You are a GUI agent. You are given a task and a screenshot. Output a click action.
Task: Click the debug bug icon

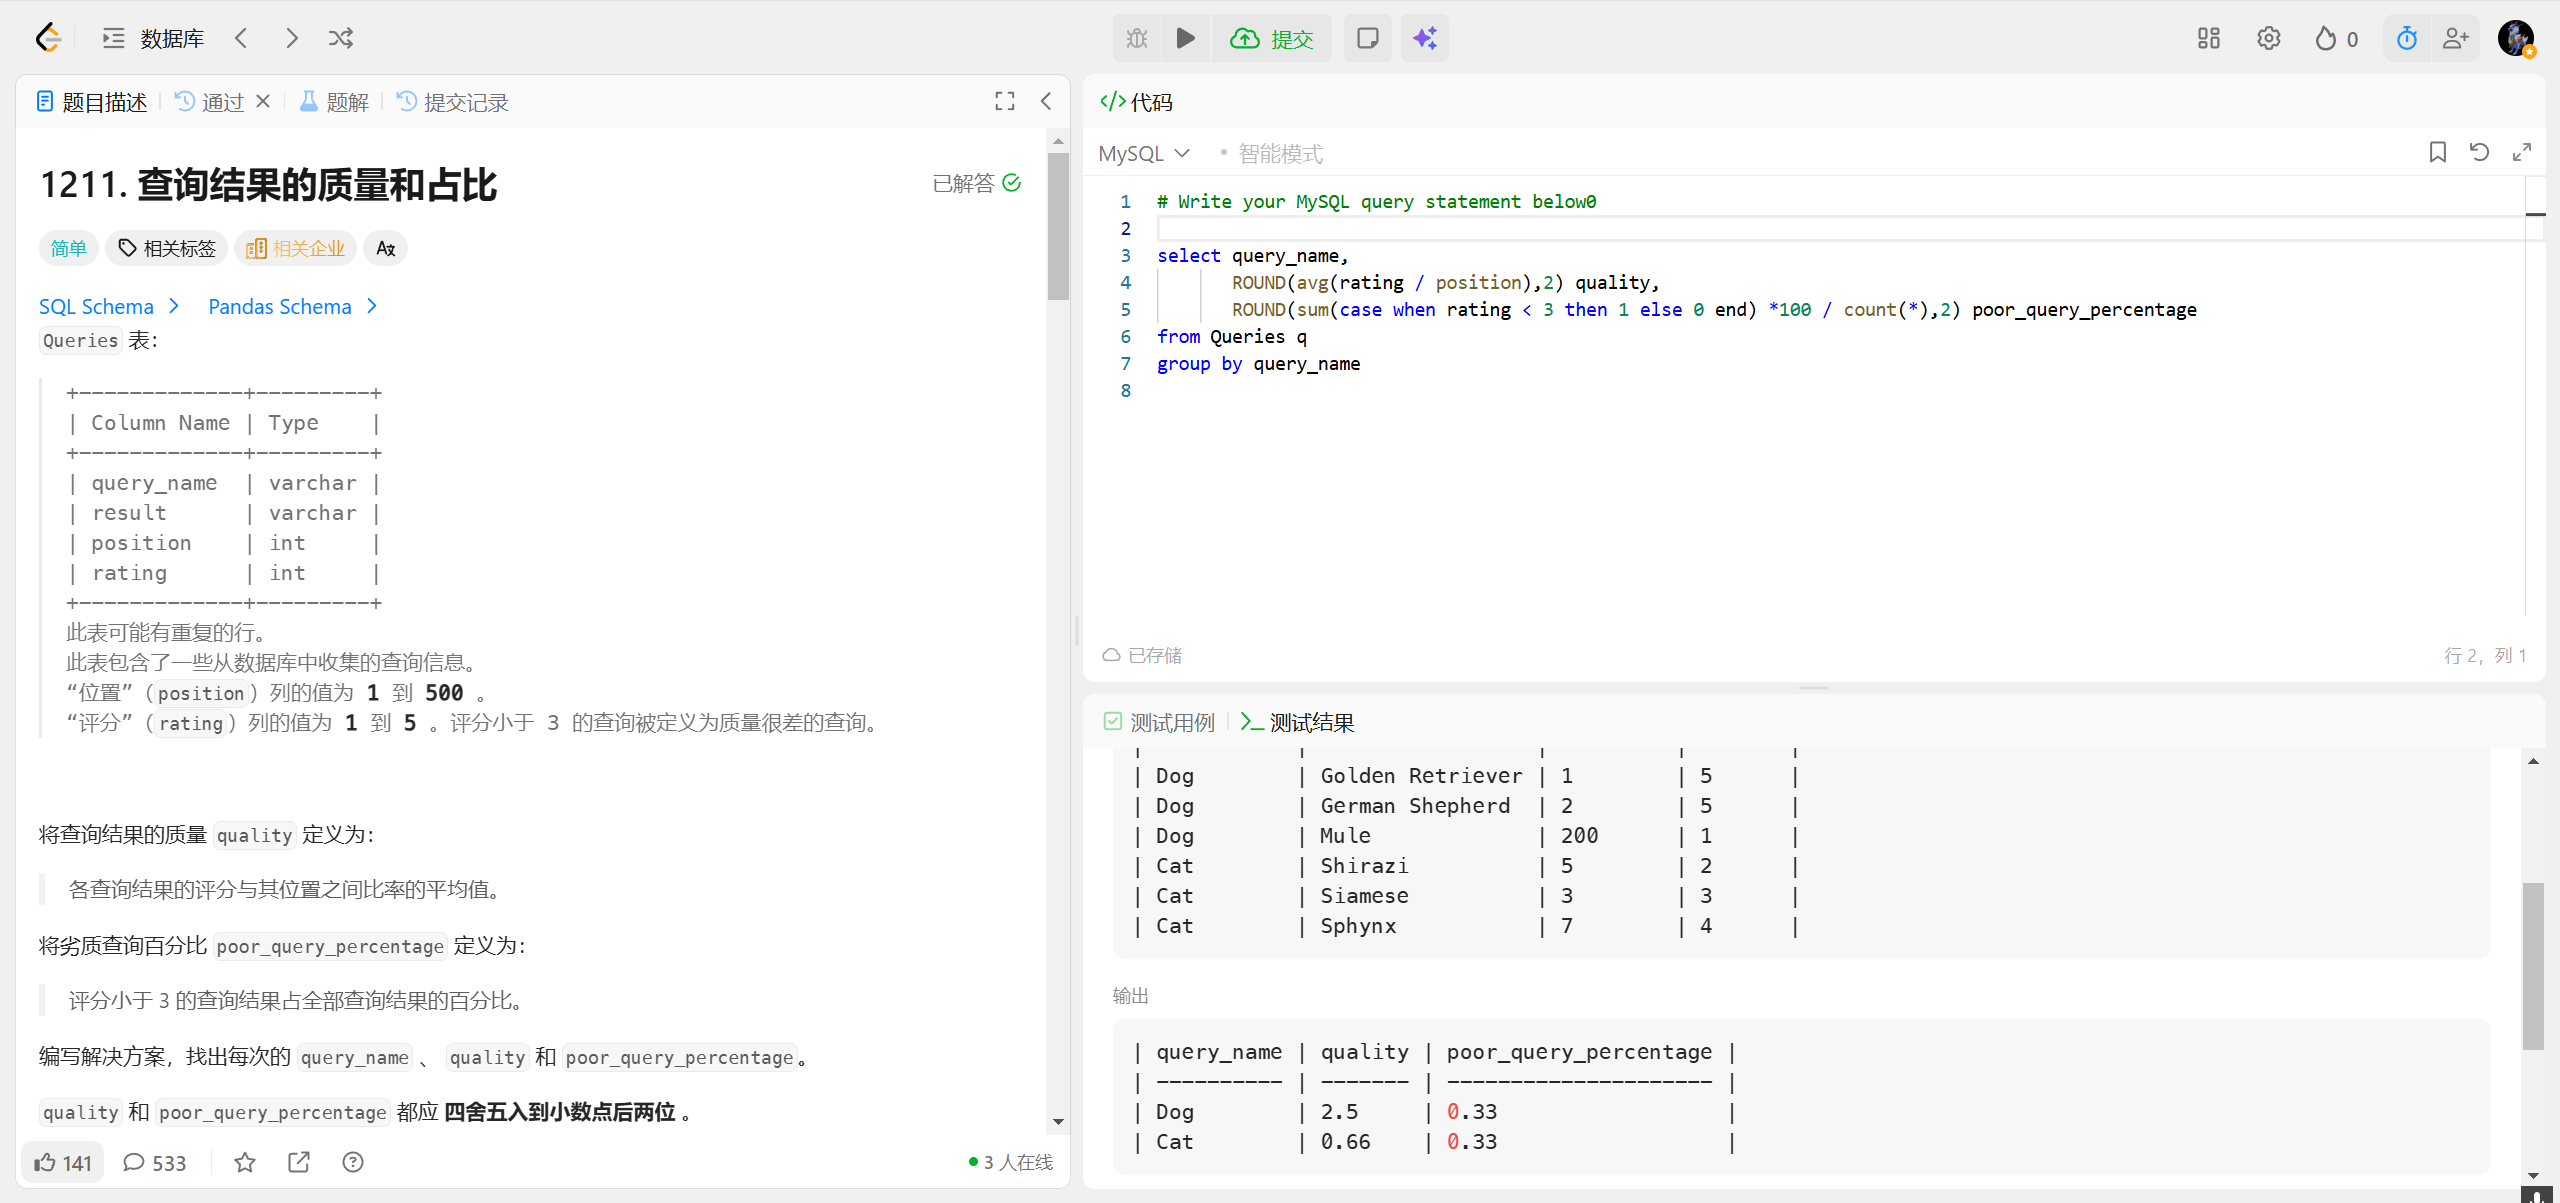(x=1137, y=38)
